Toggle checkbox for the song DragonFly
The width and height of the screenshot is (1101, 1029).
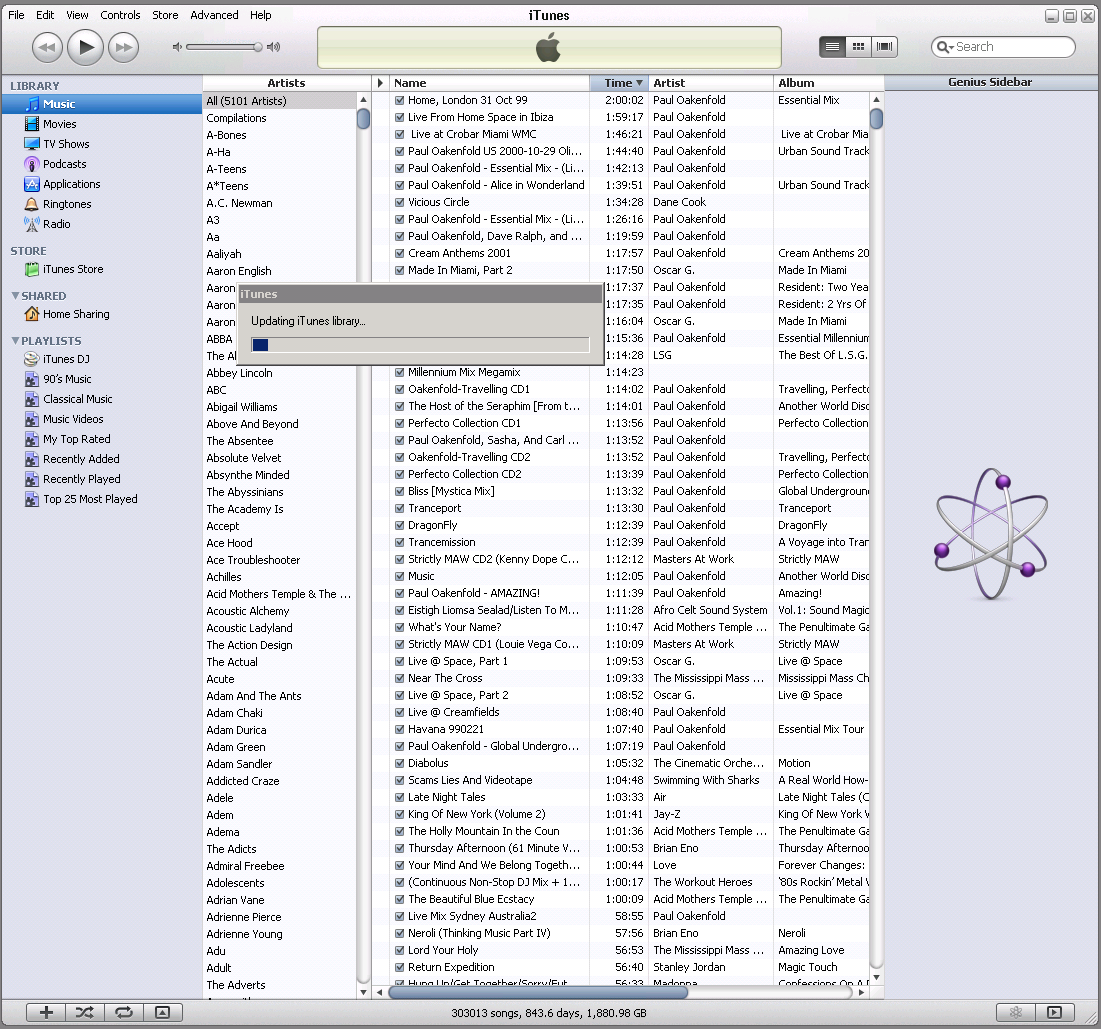[400, 525]
